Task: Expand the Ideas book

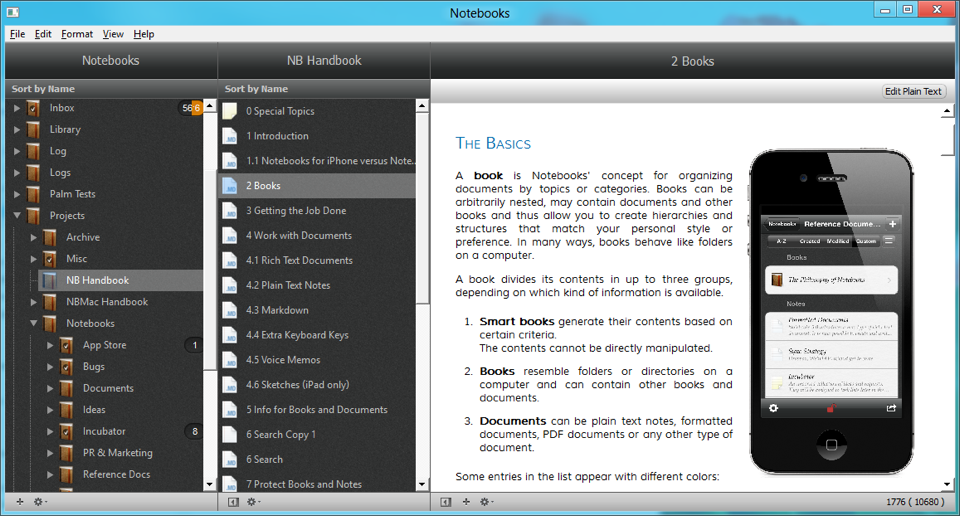Action: pos(50,410)
